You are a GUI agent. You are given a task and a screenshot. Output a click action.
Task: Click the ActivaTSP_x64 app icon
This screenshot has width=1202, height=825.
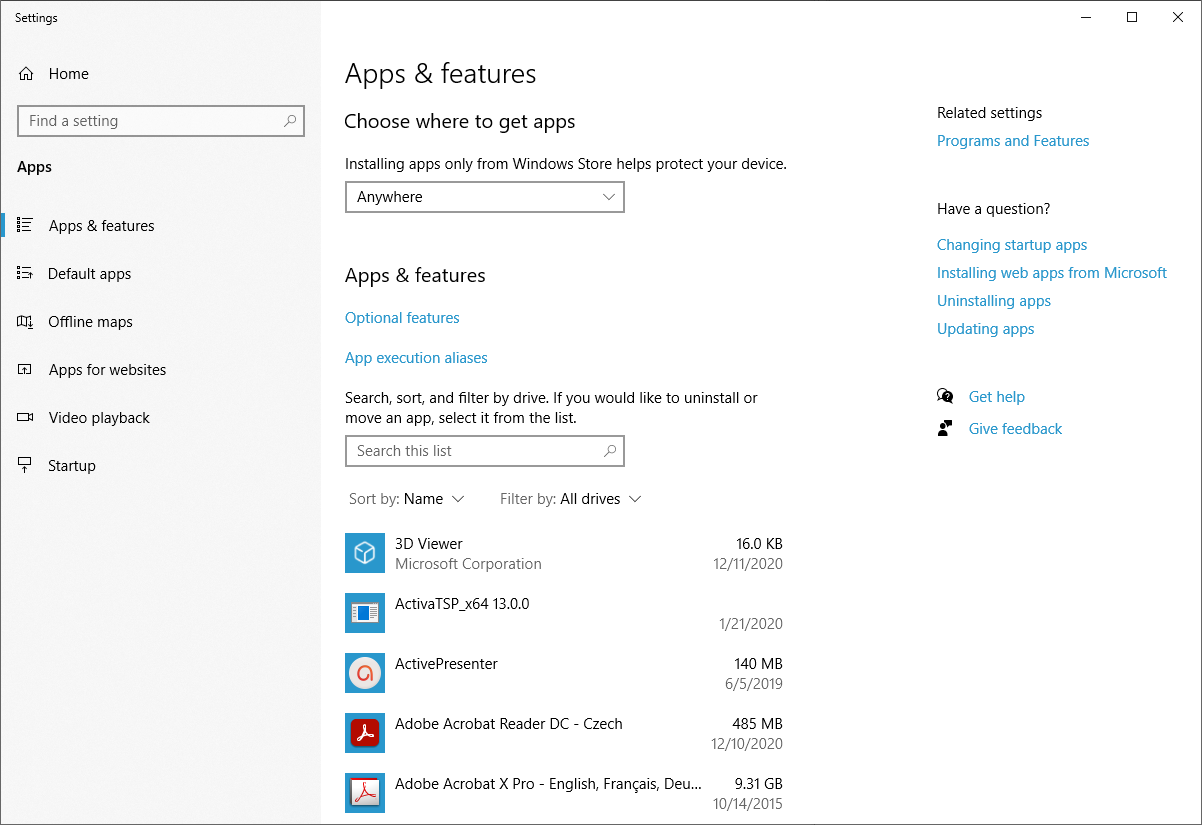[365, 613]
